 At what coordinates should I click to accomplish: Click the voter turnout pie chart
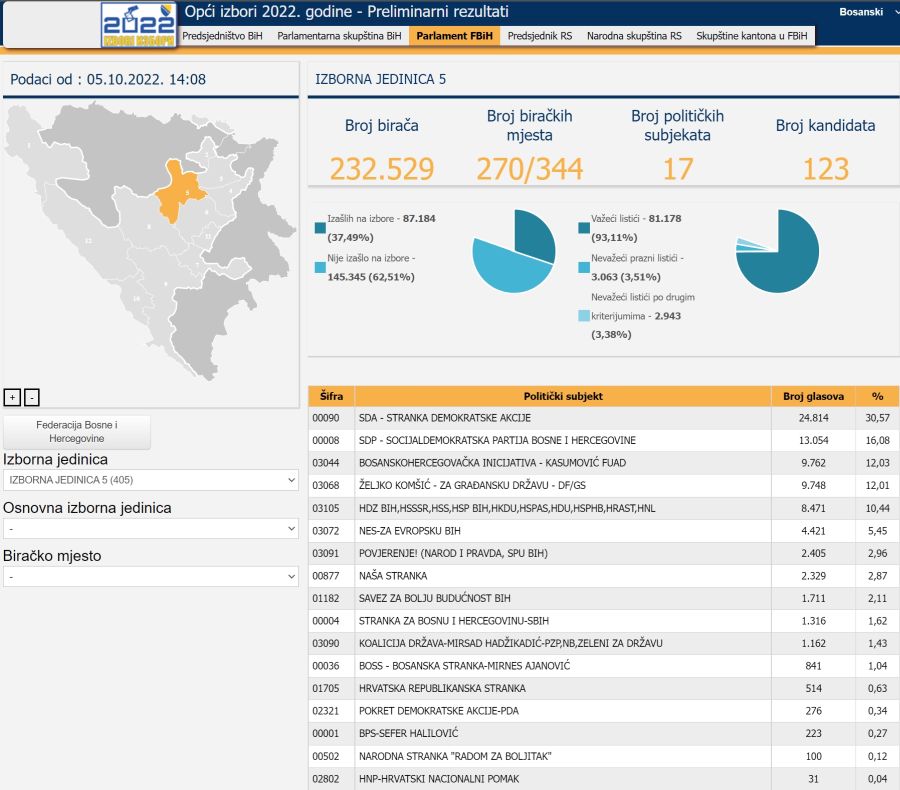[513, 251]
